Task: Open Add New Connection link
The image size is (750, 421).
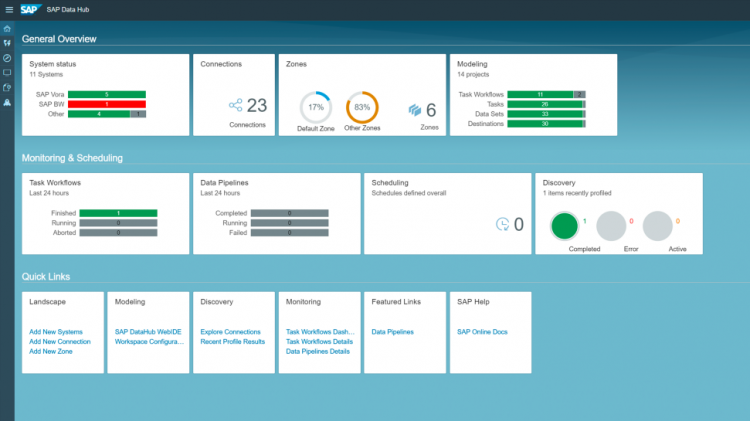Action: pyautogui.click(x=60, y=342)
